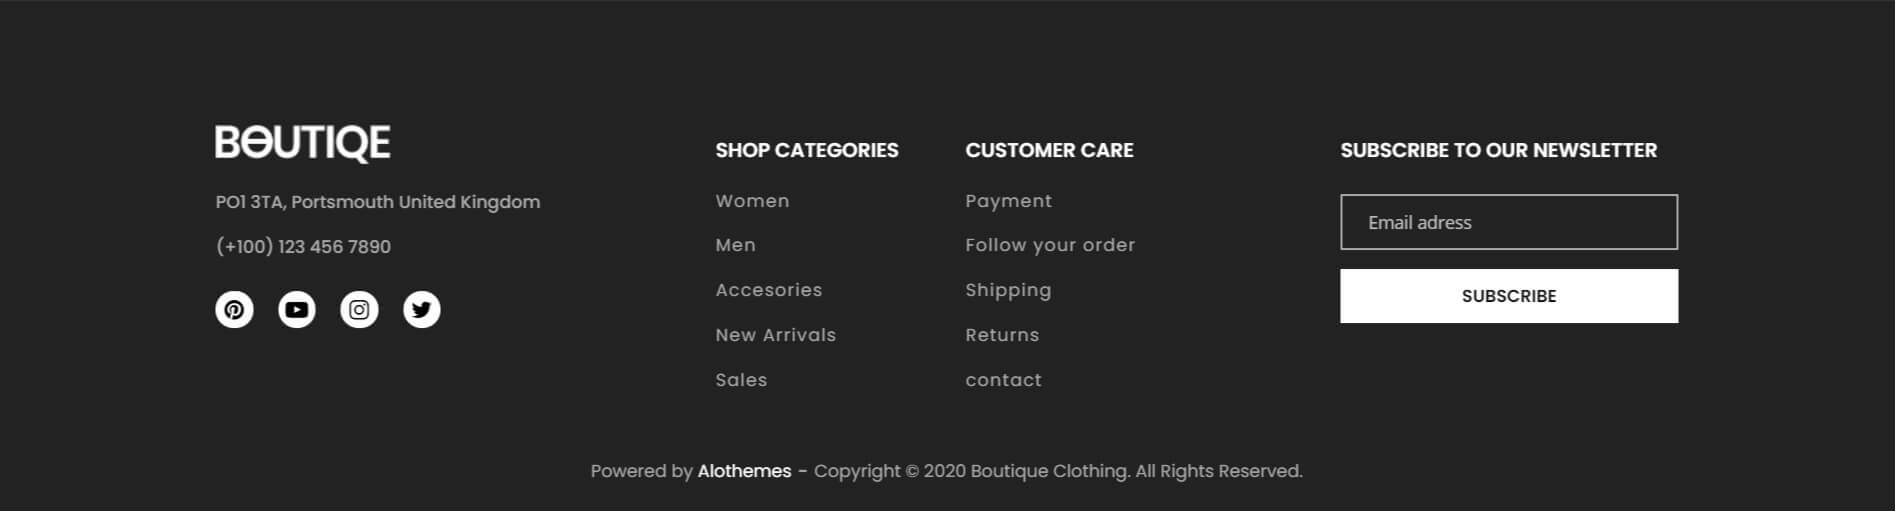
Task: Go to the Men category
Action: (735, 245)
